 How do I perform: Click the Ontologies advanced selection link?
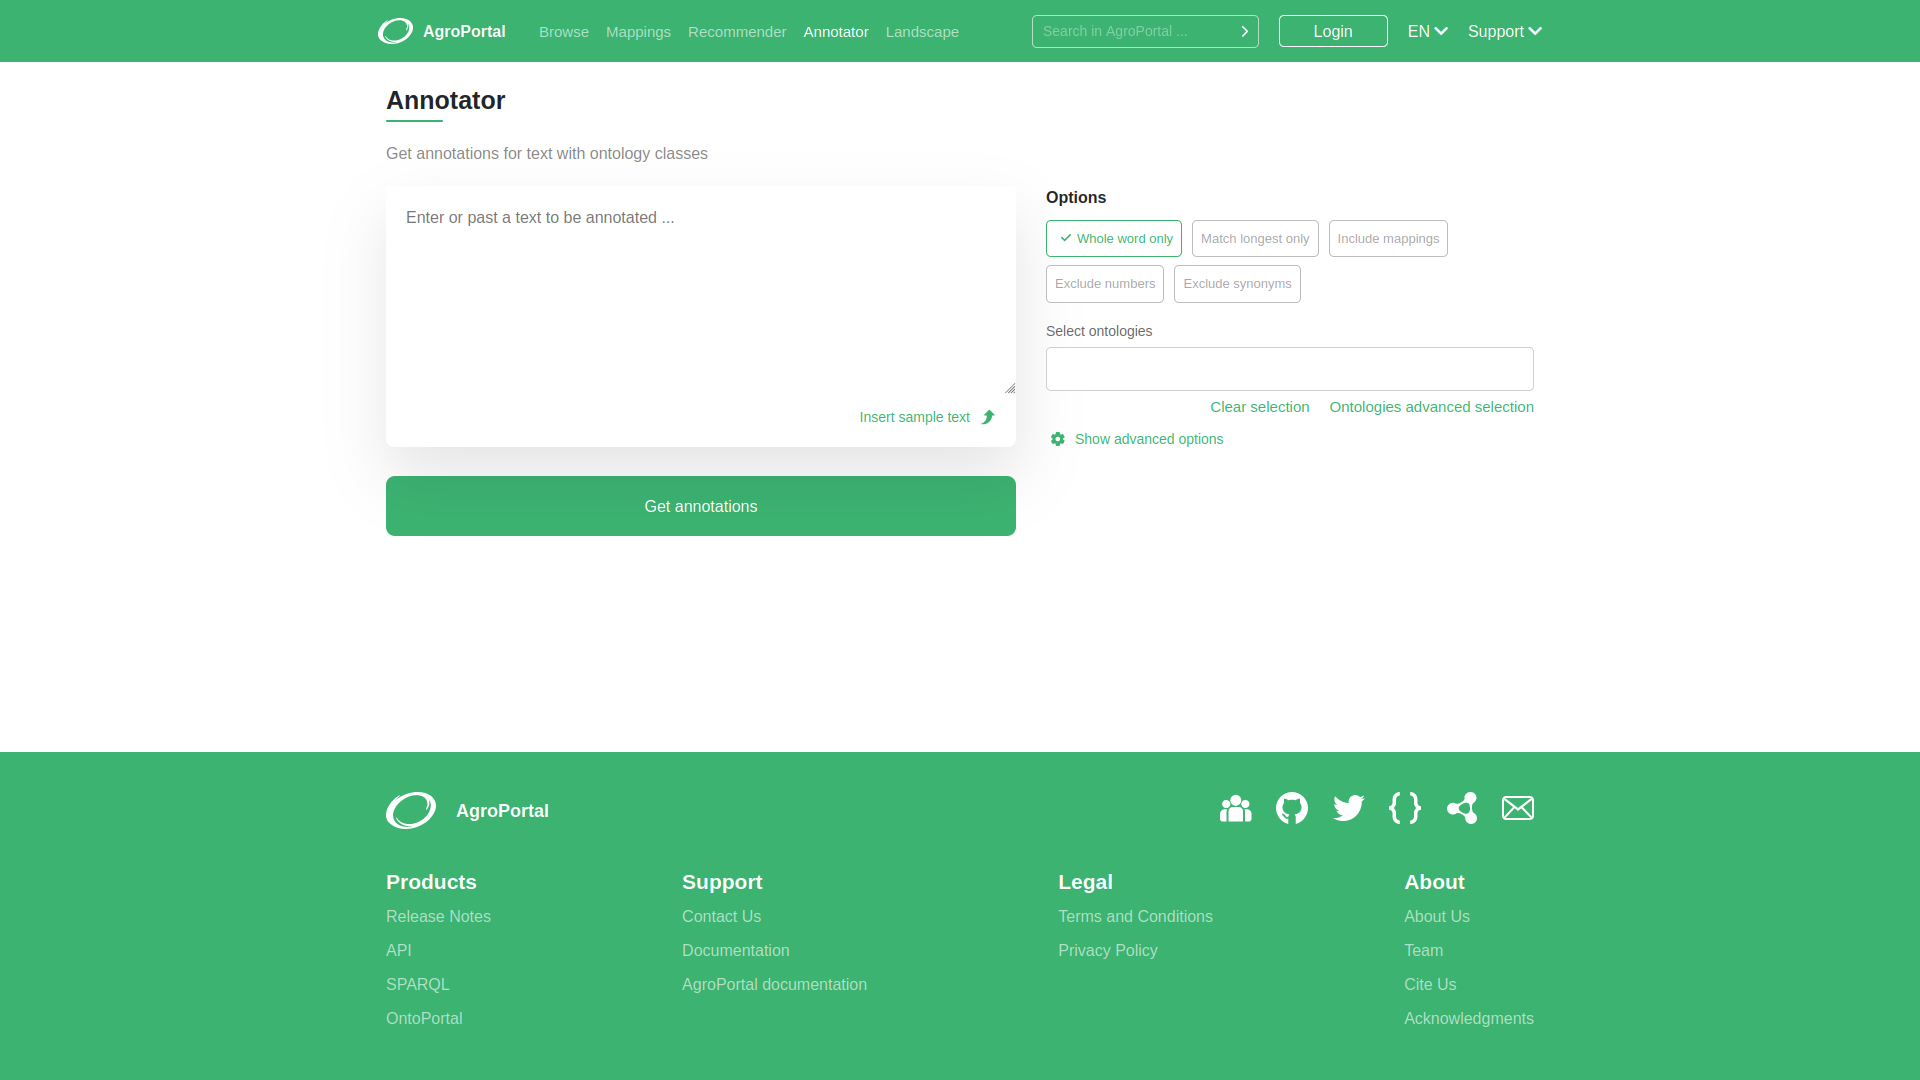point(1431,406)
